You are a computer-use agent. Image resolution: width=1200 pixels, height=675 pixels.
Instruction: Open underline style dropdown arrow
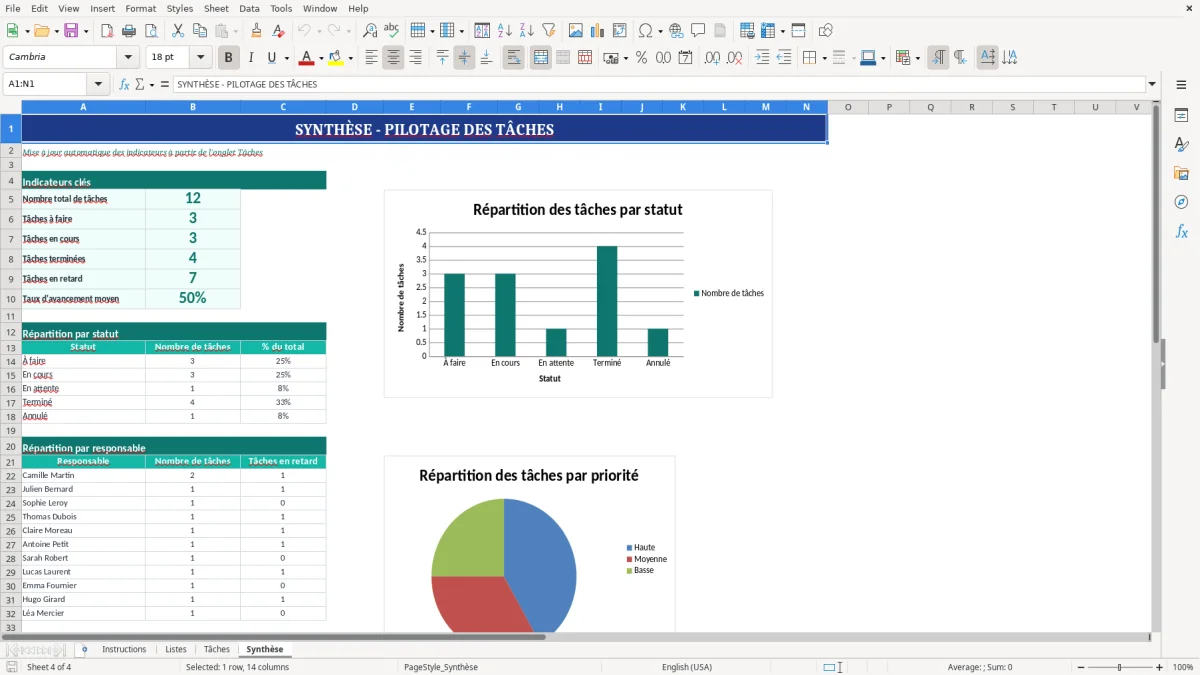(286, 58)
